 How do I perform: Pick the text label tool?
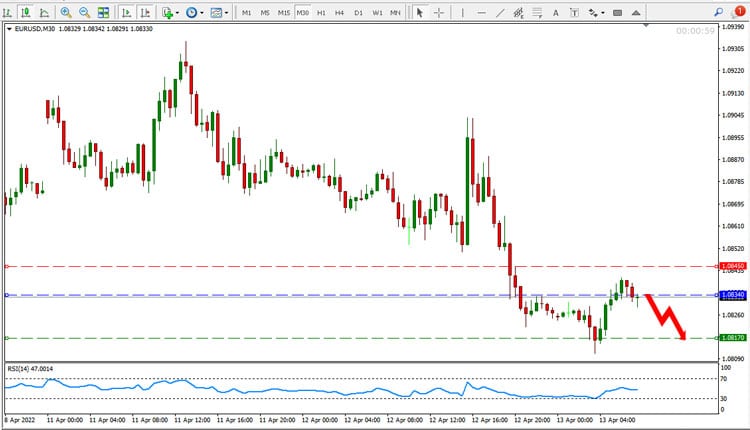(x=574, y=13)
